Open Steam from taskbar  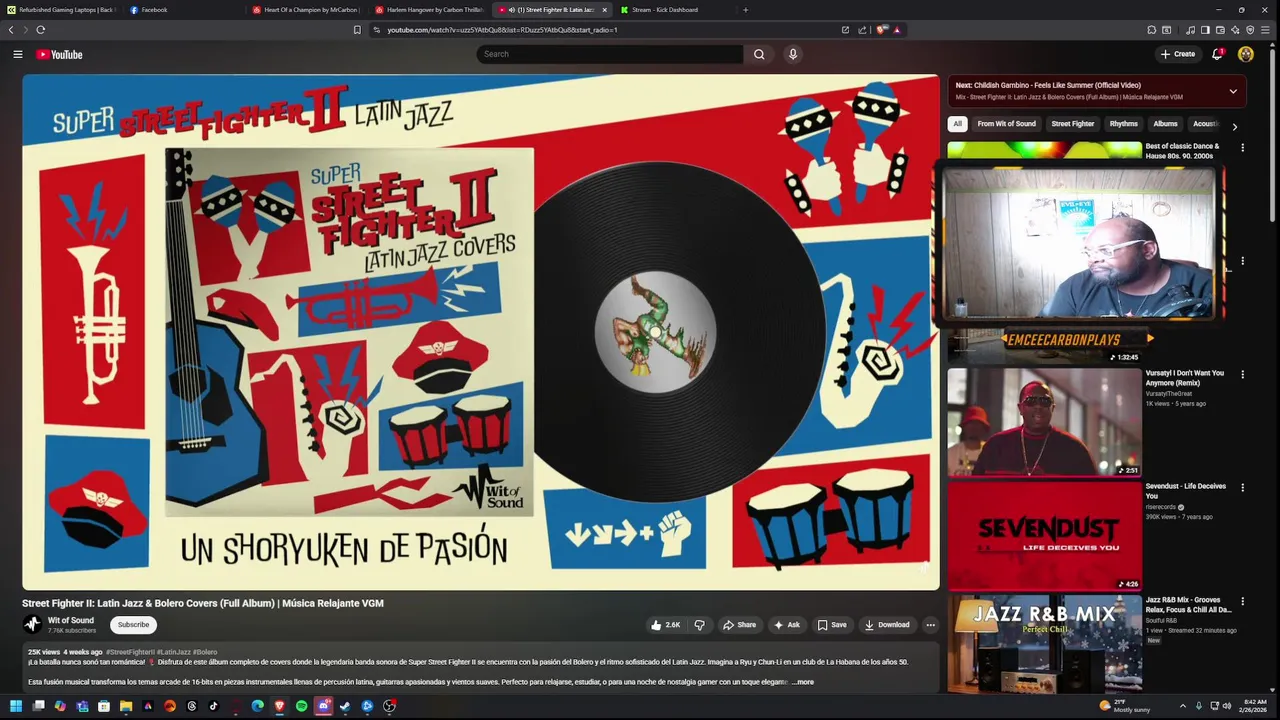[345, 706]
